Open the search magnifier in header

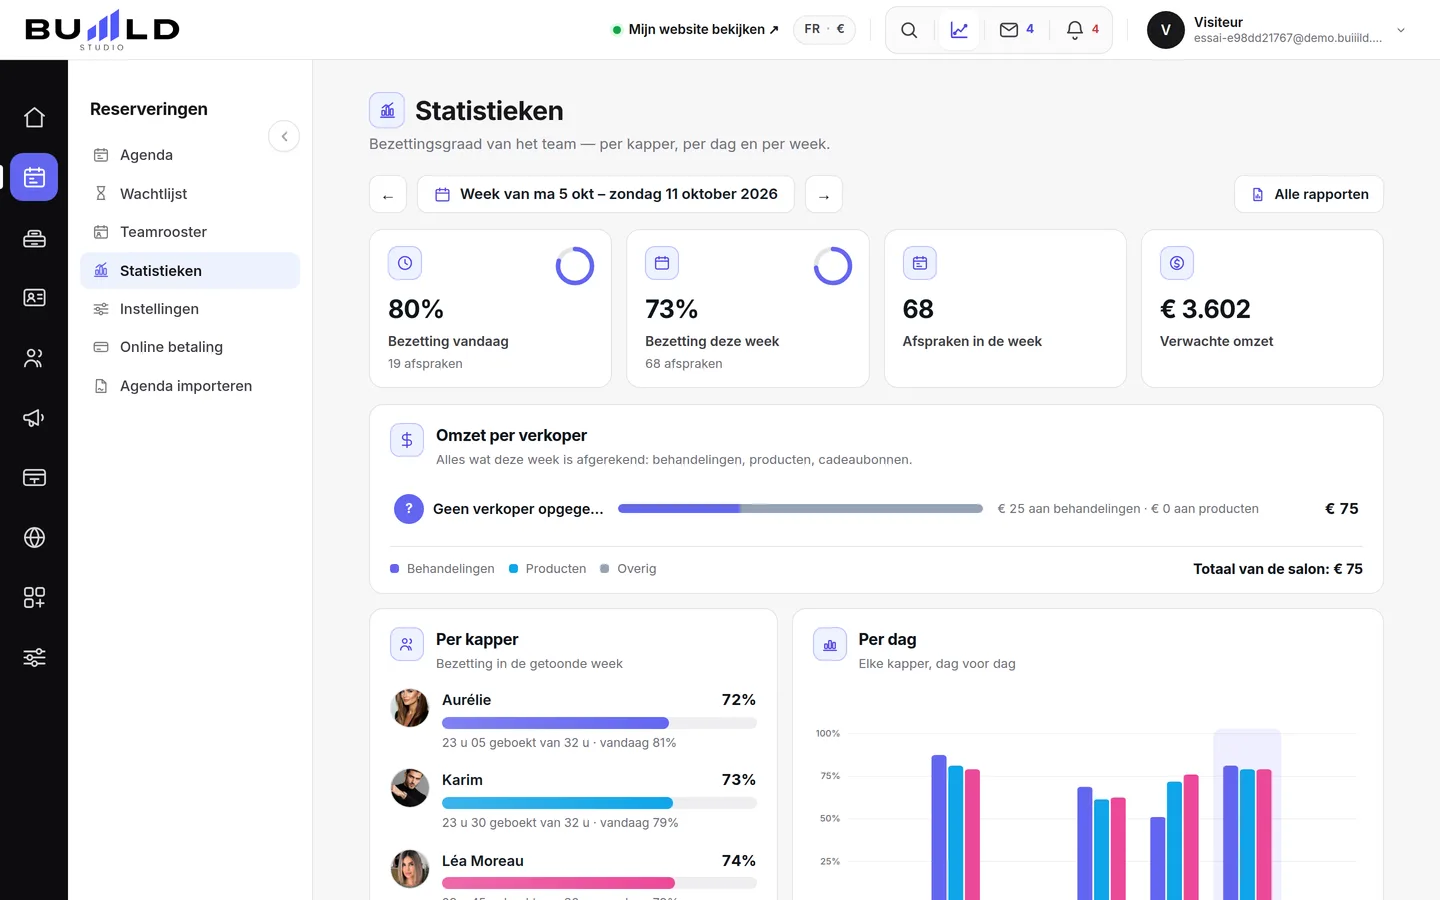click(x=909, y=30)
